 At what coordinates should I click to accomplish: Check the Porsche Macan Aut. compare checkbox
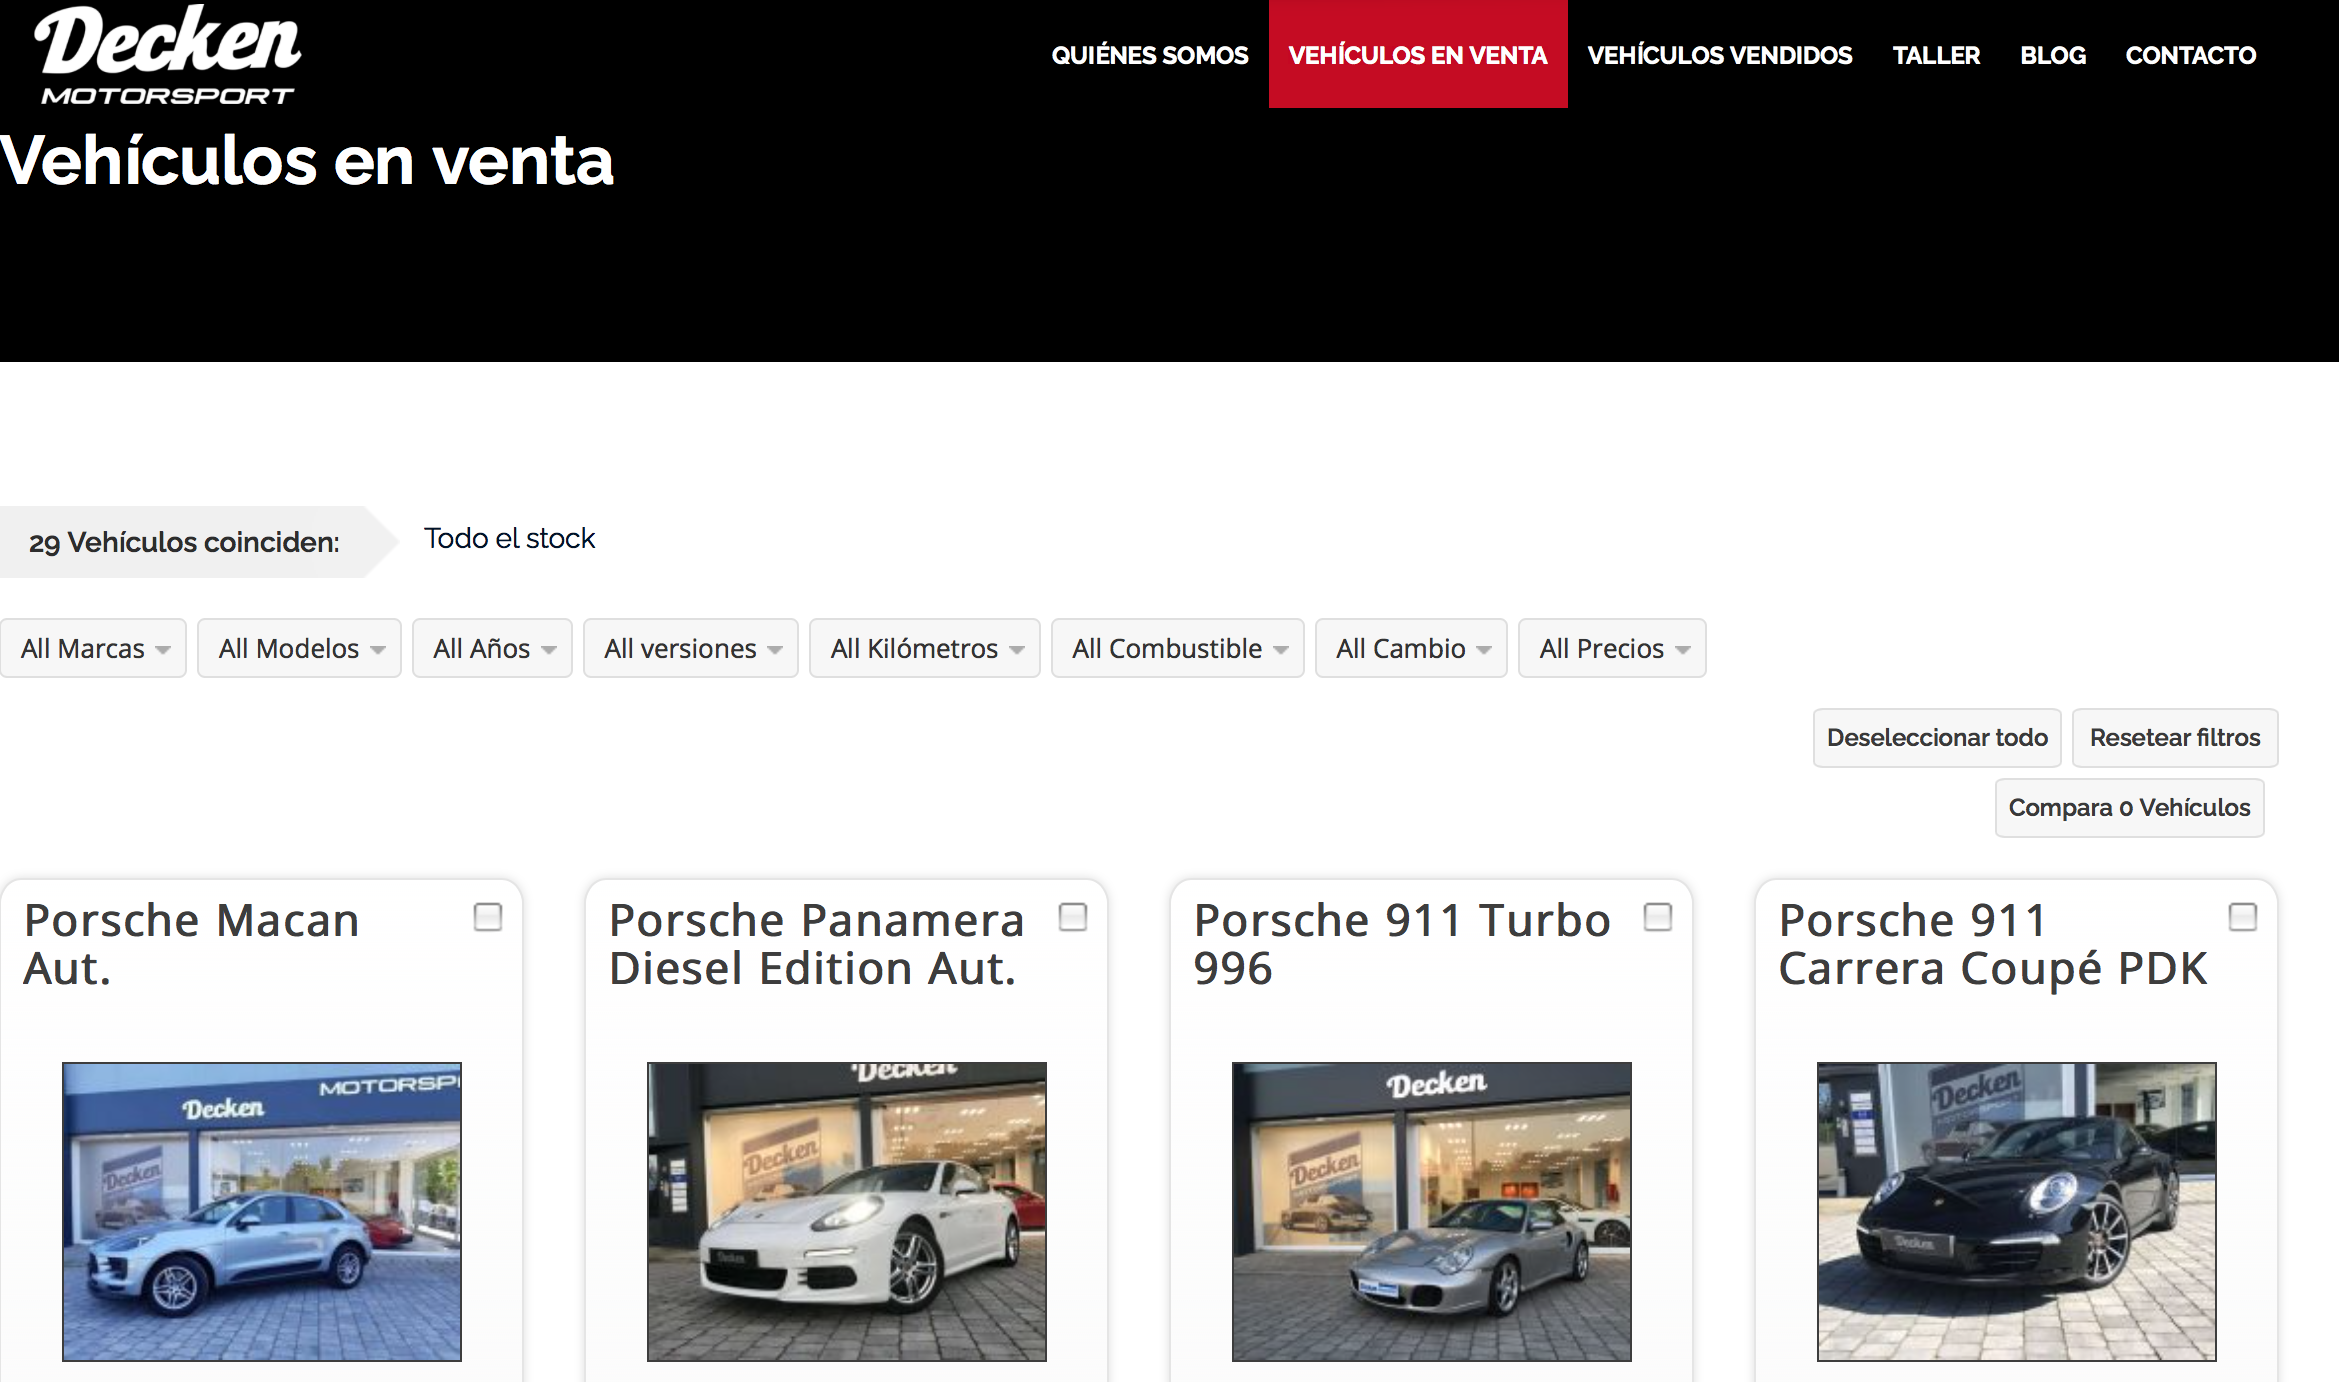click(x=488, y=917)
